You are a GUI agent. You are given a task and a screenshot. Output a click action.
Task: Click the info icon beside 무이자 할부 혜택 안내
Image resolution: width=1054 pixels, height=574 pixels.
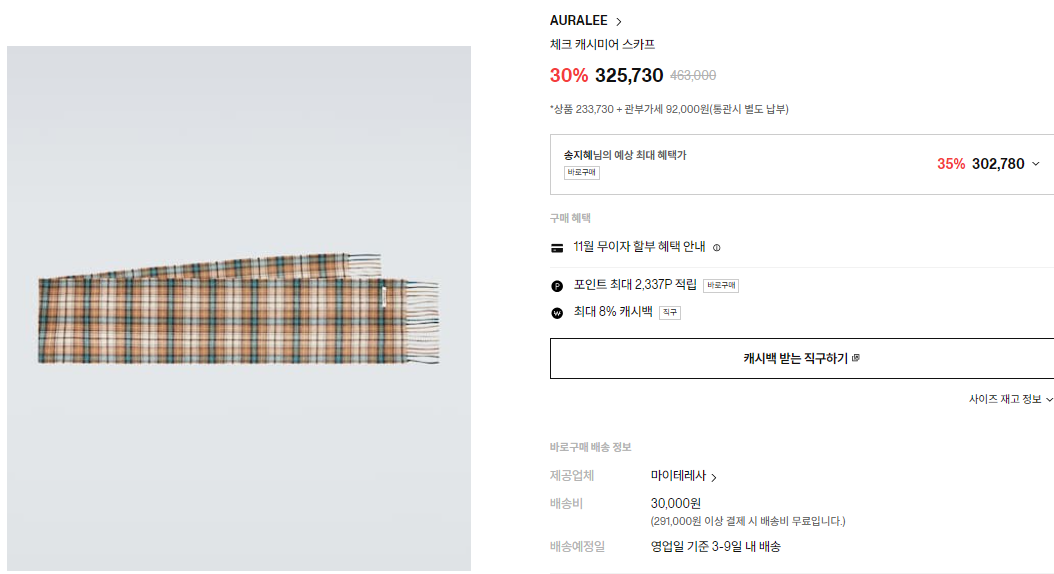716,247
